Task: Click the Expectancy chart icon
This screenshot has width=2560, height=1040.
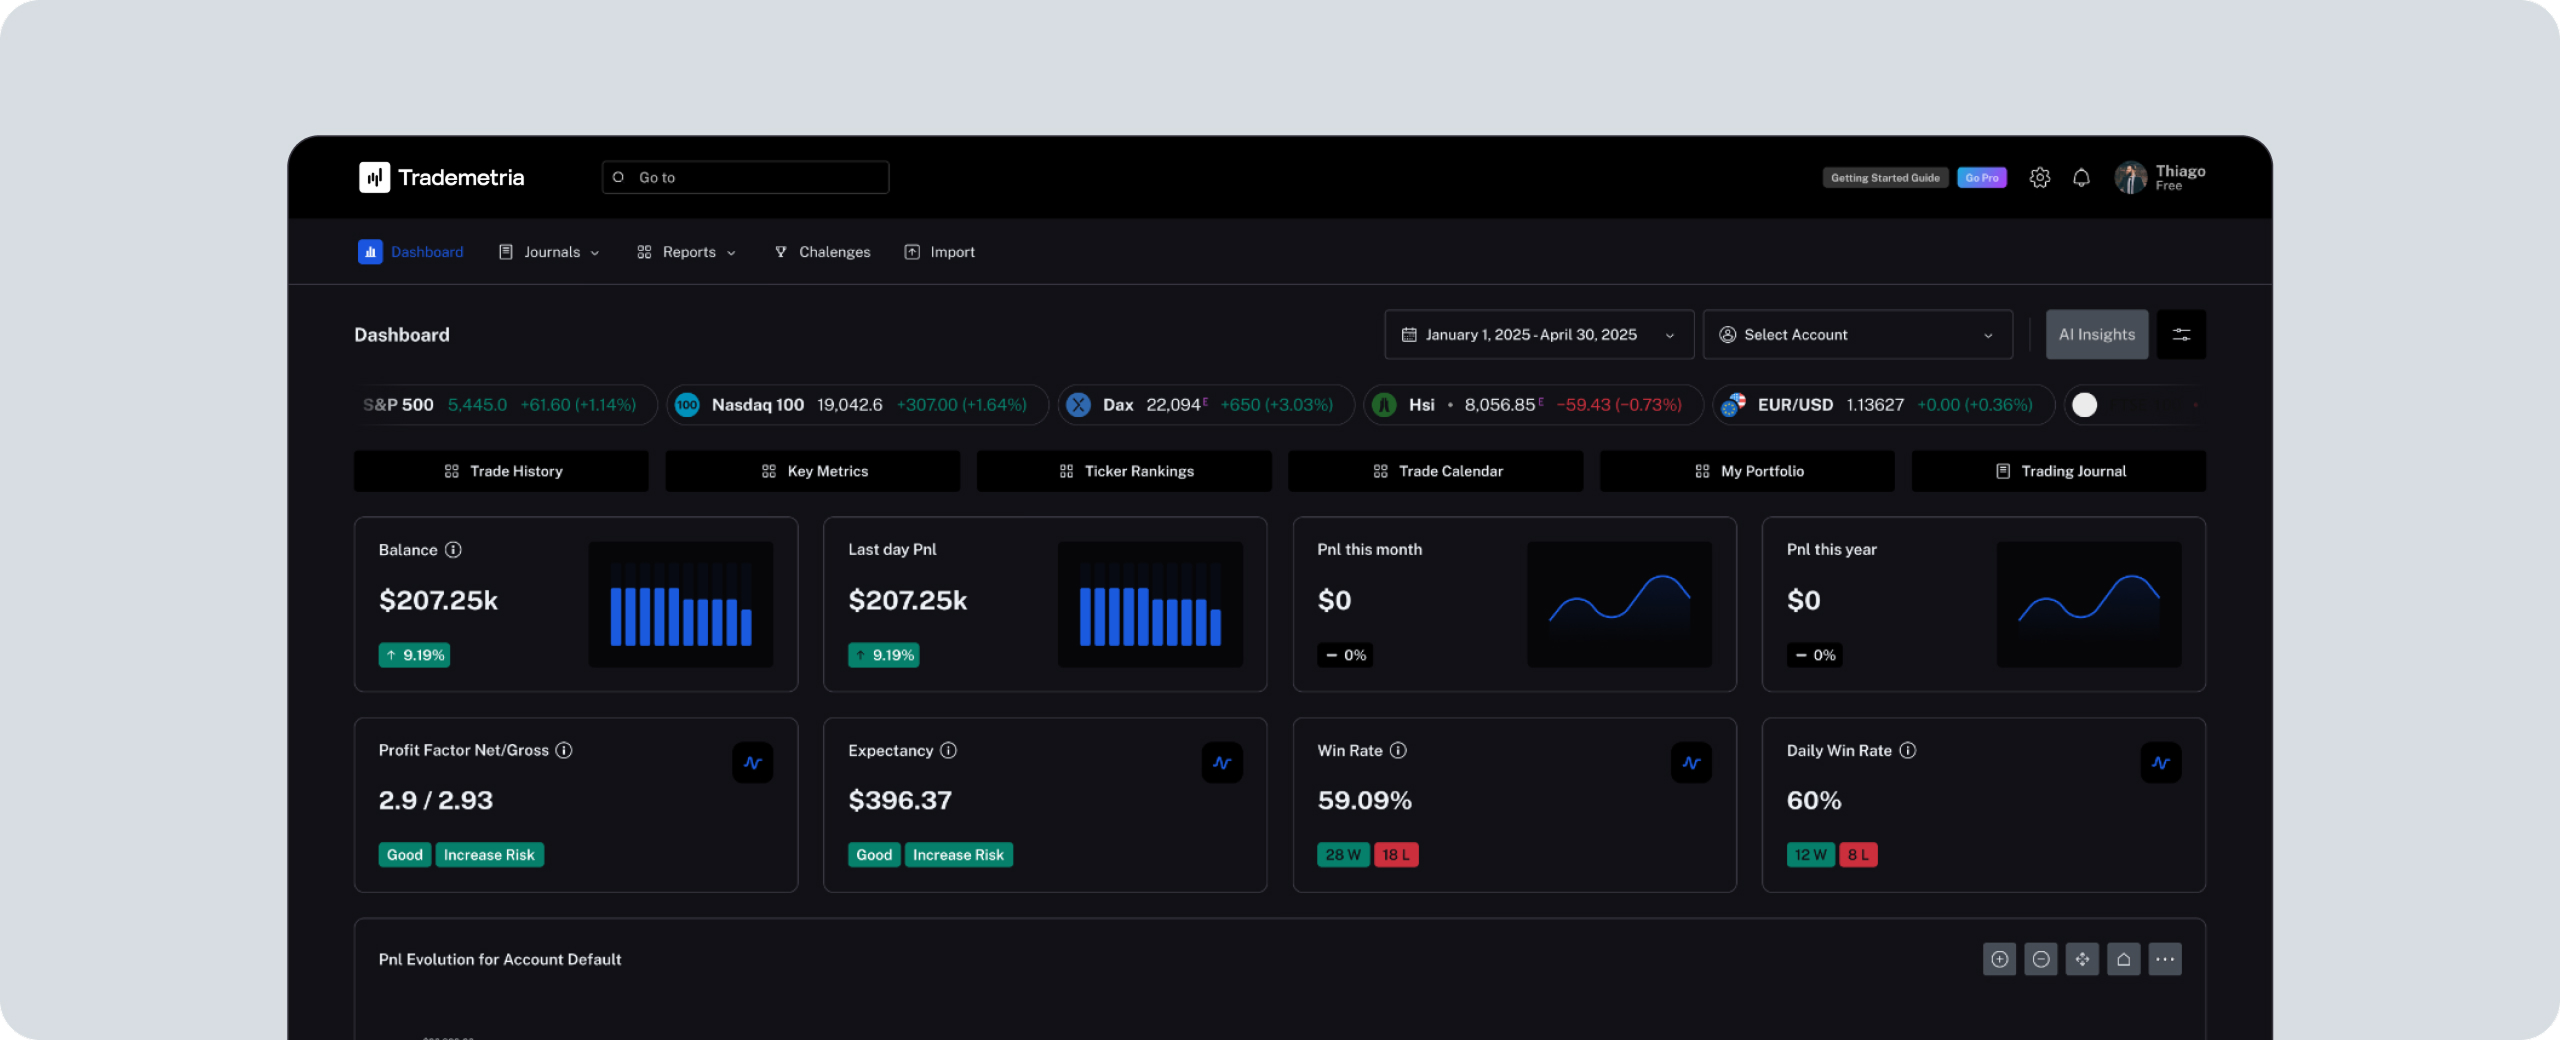Action: 1222,763
